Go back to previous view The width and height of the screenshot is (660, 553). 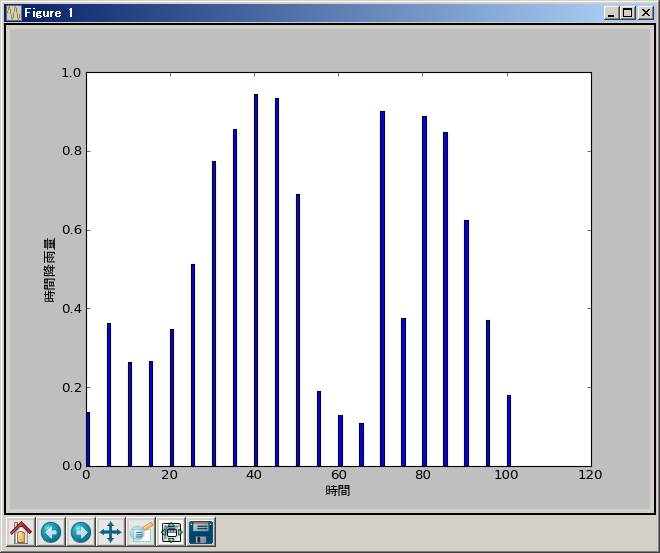point(51,532)
